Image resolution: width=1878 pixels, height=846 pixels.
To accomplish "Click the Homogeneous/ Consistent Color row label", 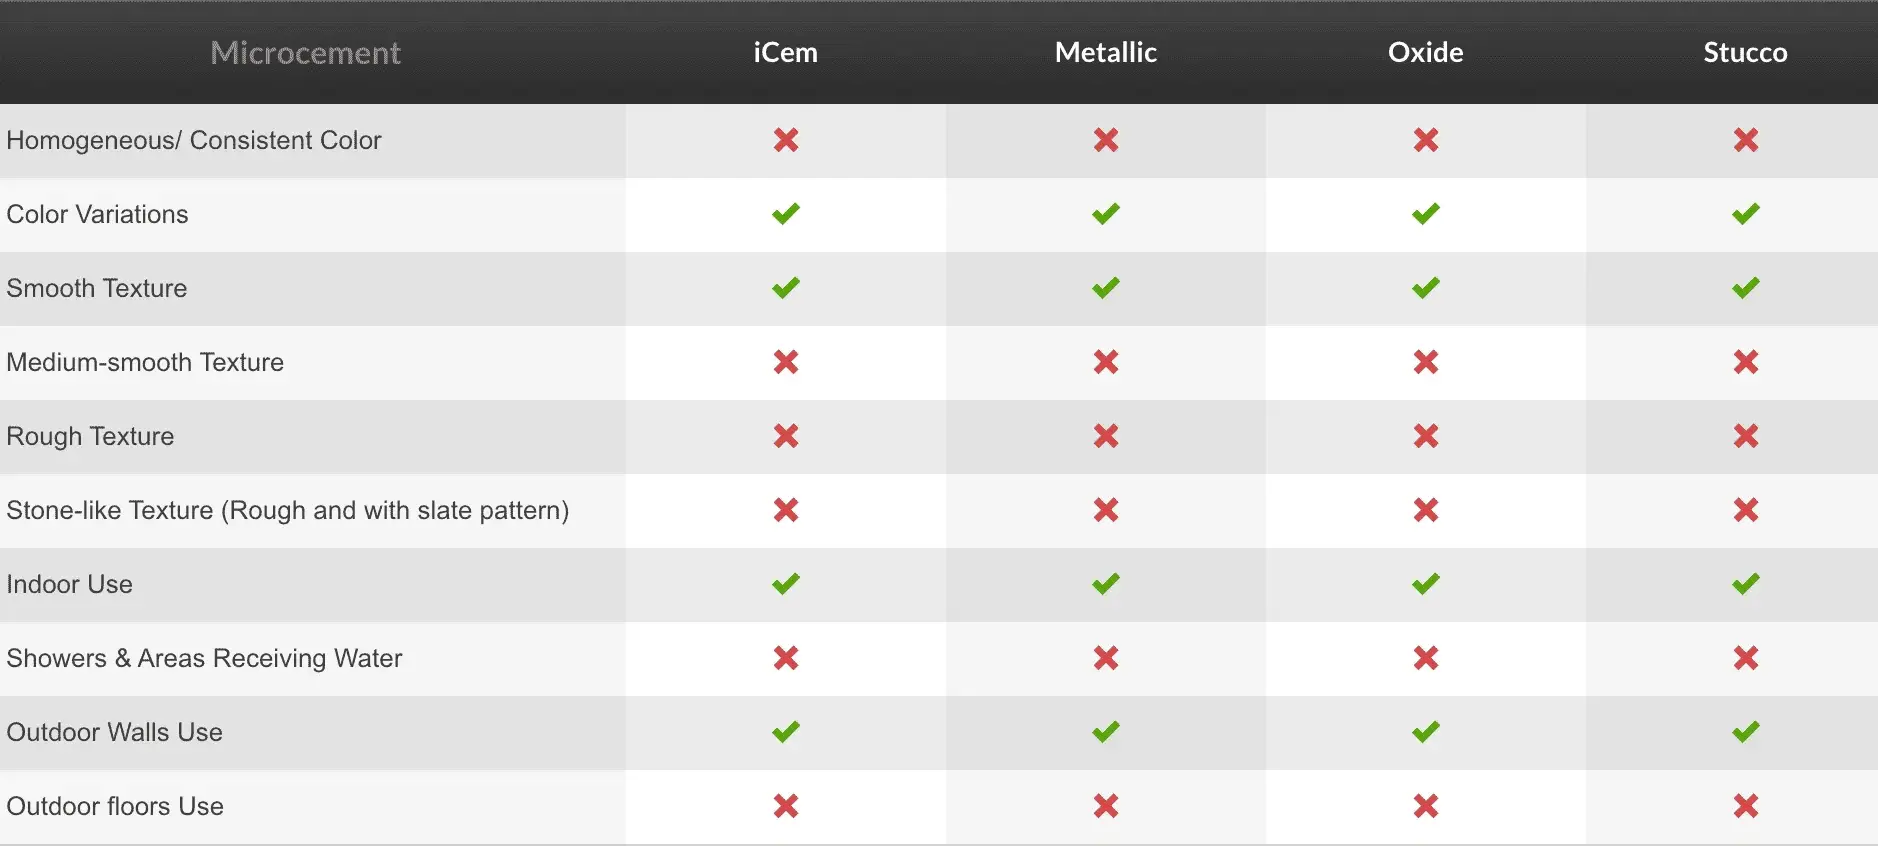I will (x=194, y=140).
